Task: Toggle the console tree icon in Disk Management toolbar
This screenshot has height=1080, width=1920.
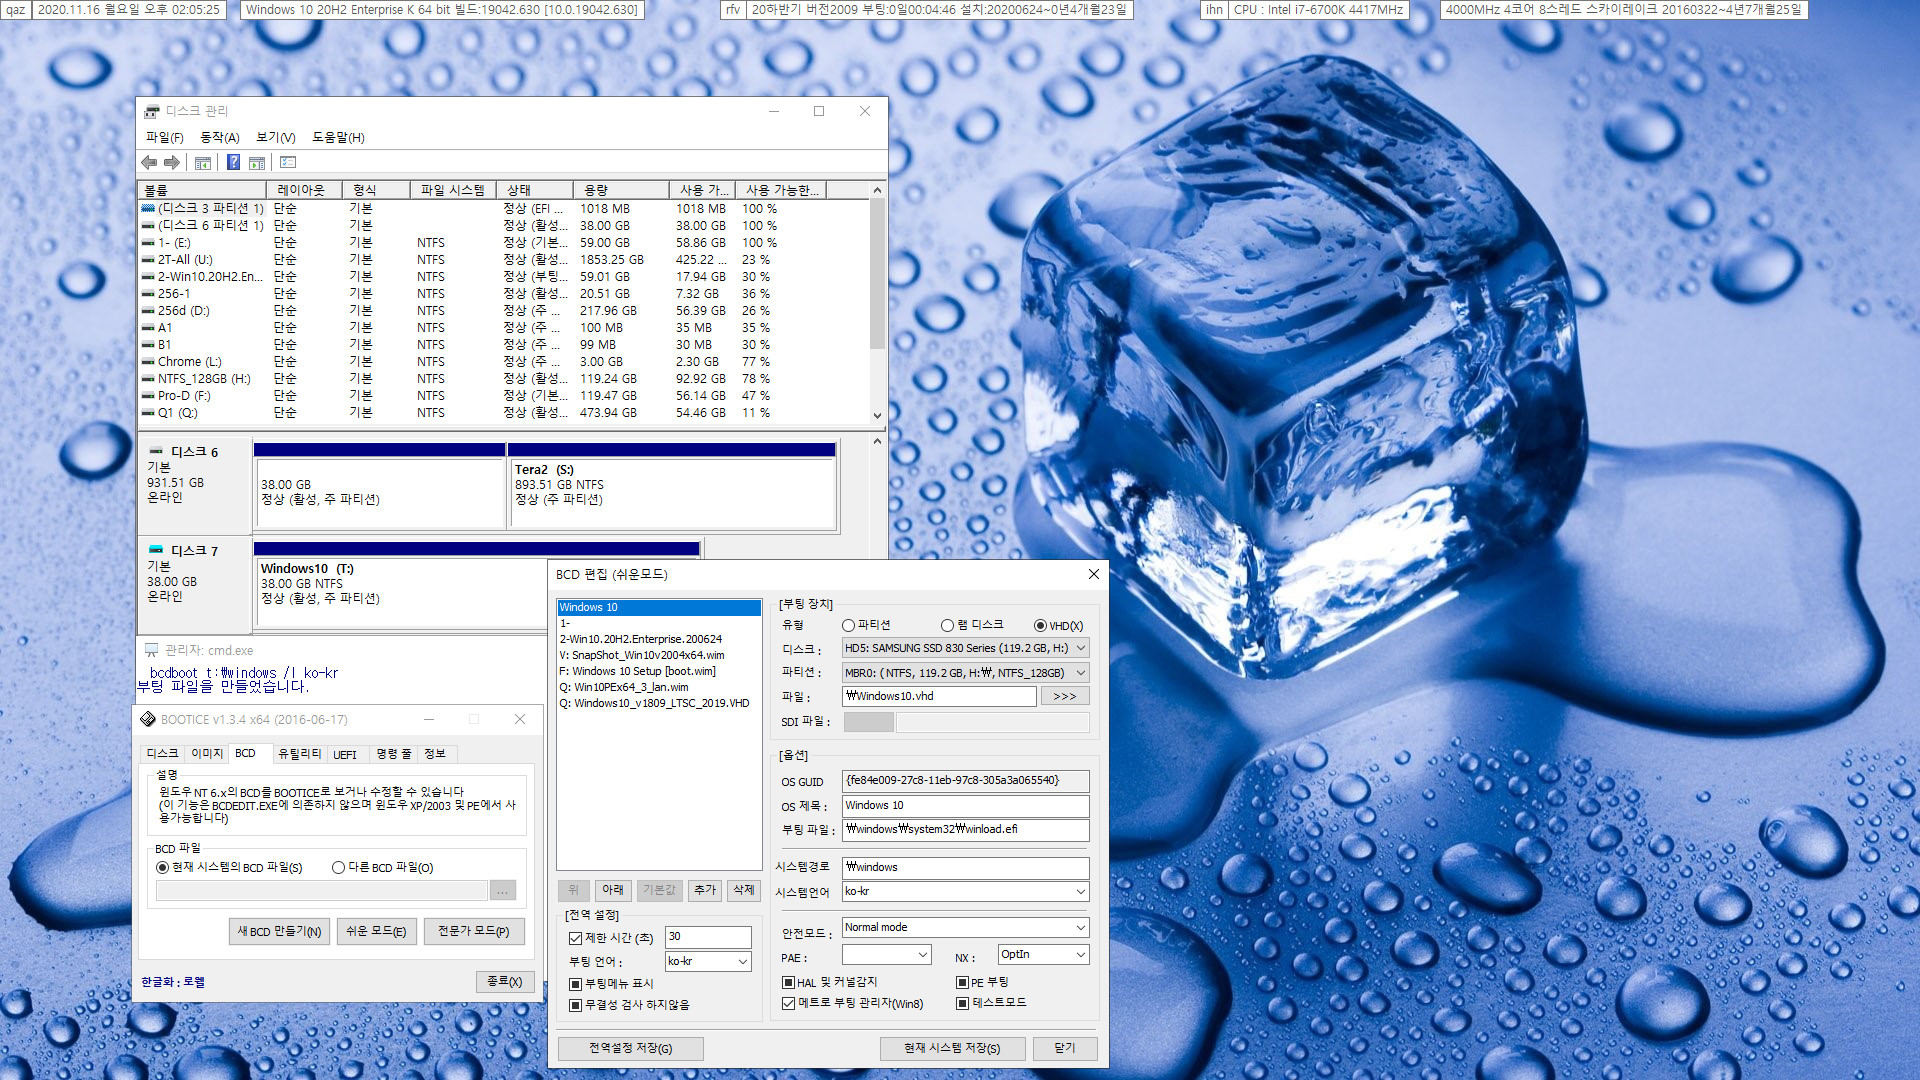Action: [203, 162]
